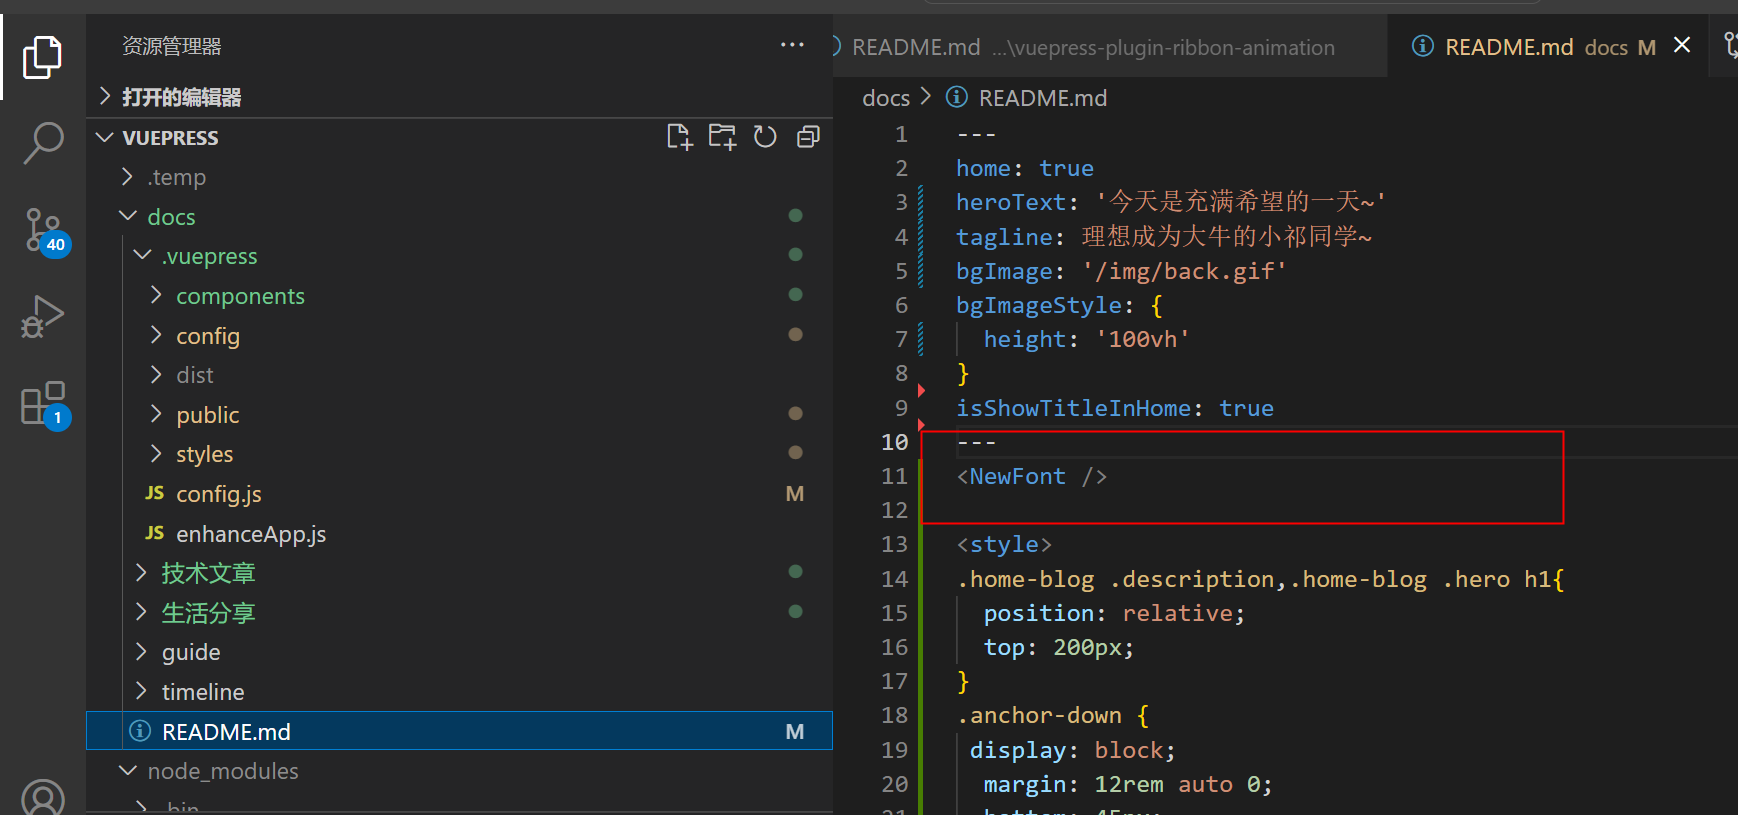Image resolution: width=1738 pixels, height=815 pixels.
Task: Click the M status next to config.js
Action: [x=795, y=493]
